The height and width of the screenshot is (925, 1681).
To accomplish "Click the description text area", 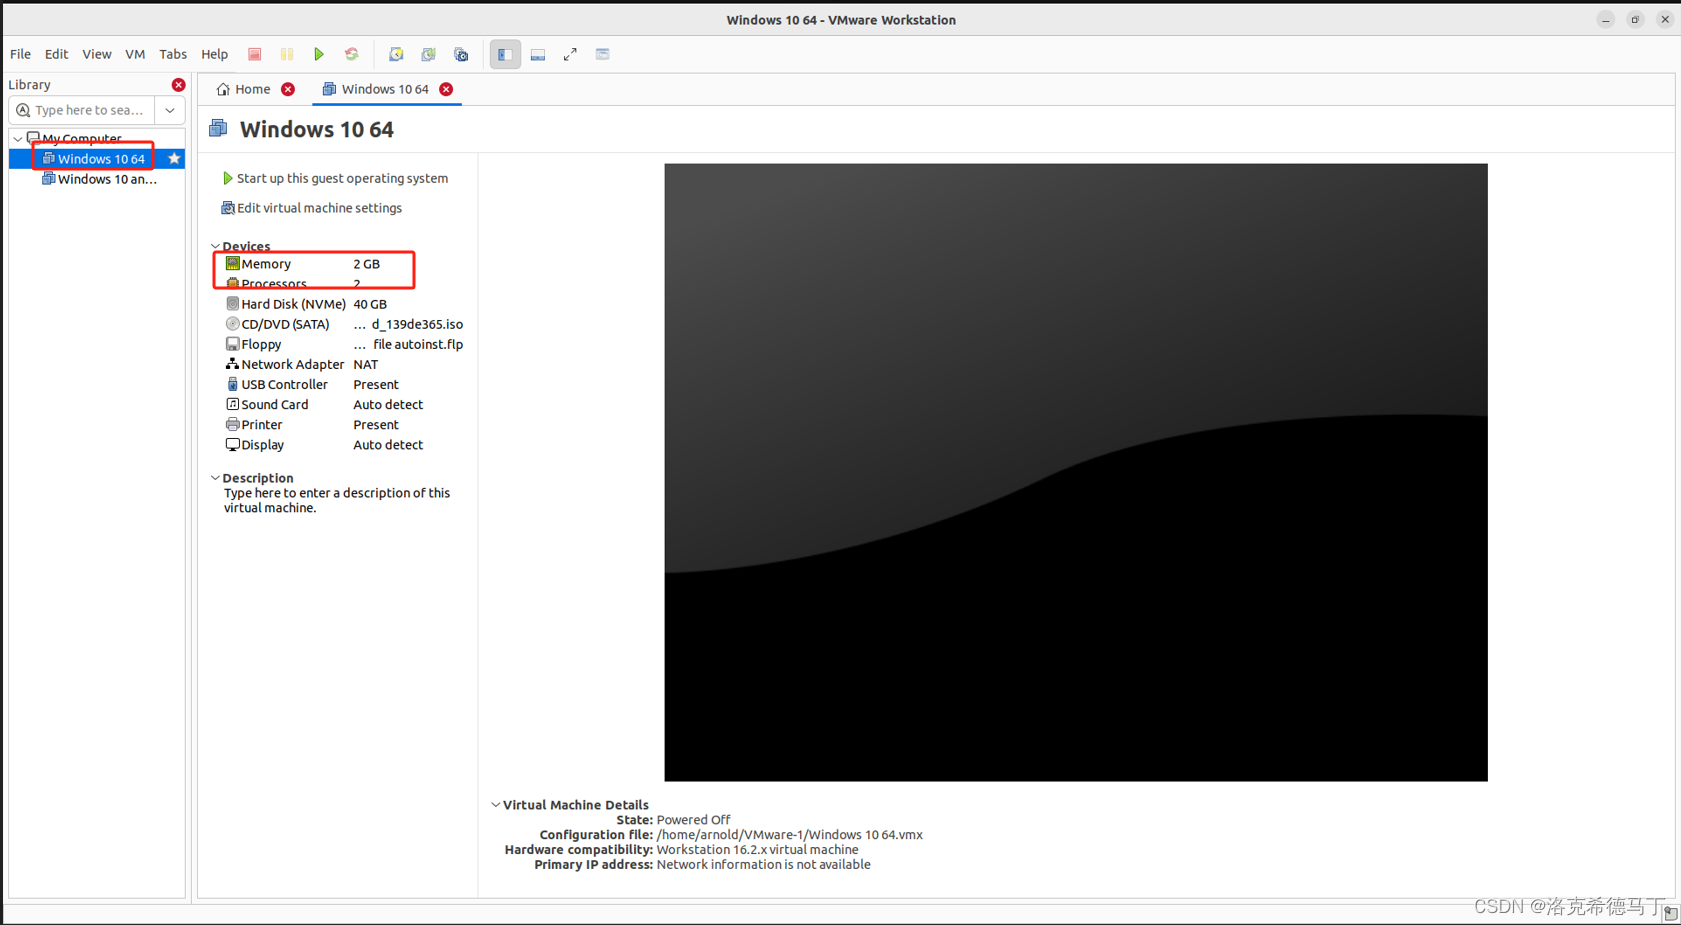I will pos(337,500).
